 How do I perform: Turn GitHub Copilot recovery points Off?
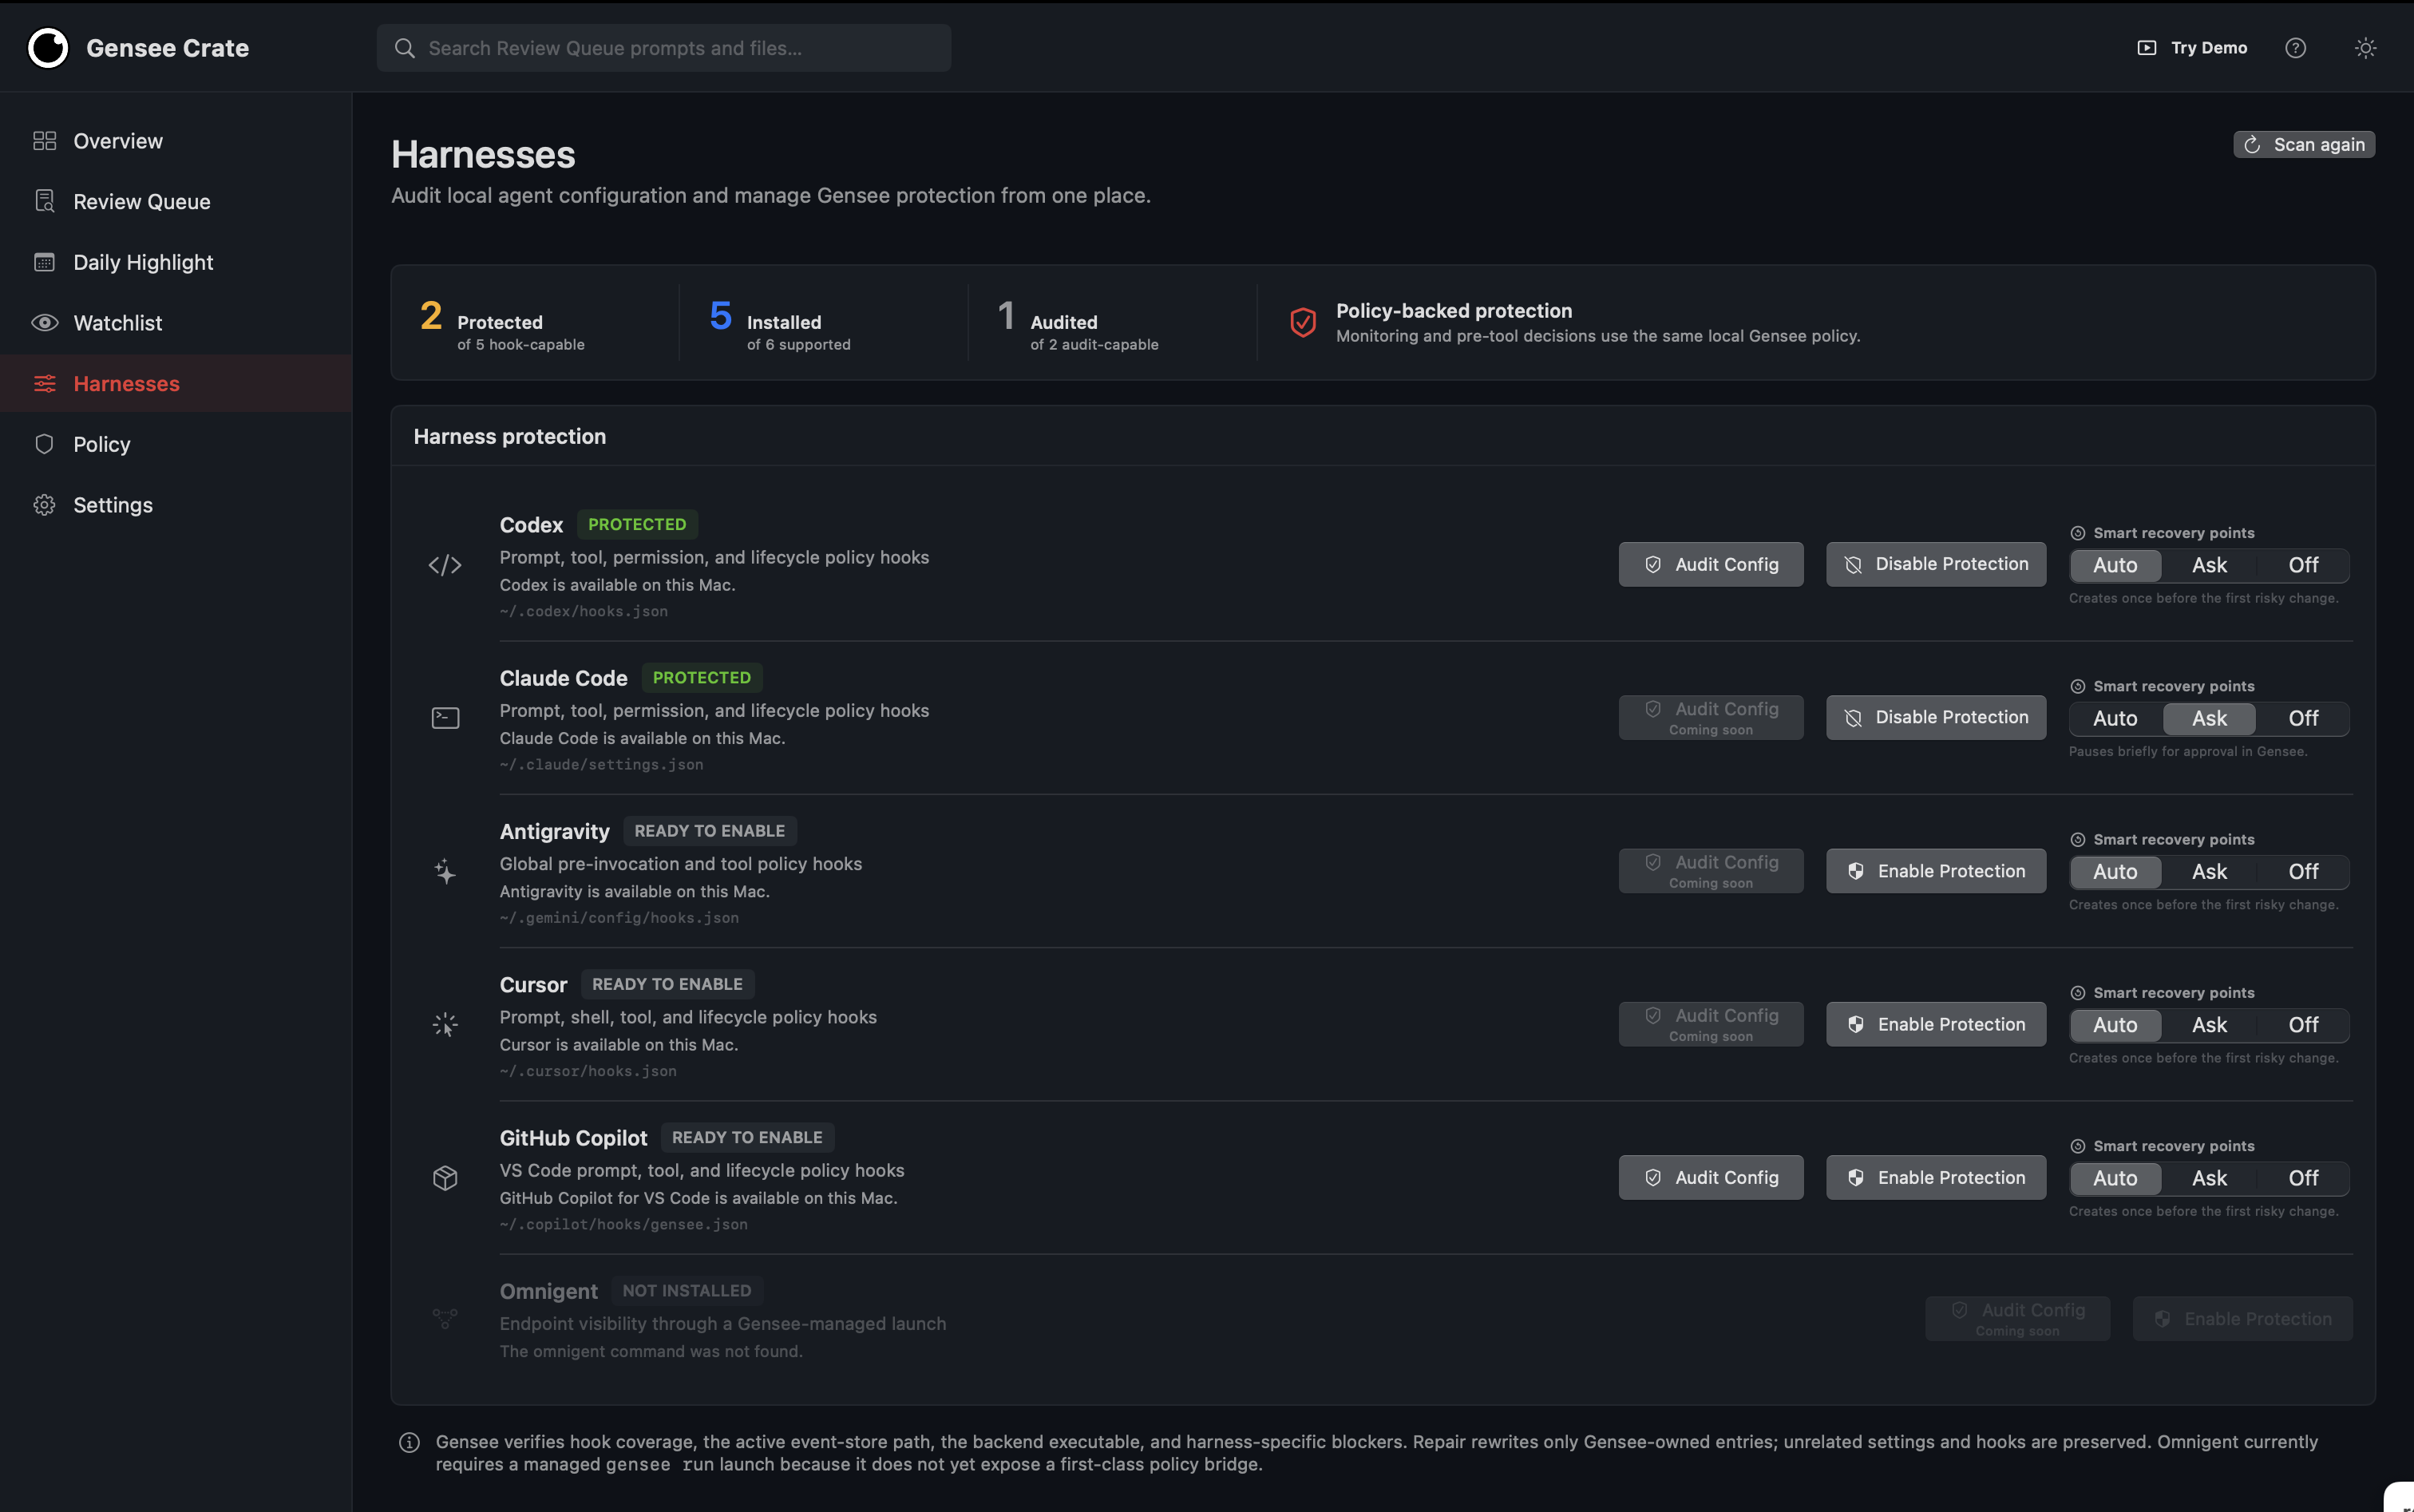pyautogui.click(x=2303, y=1178)
